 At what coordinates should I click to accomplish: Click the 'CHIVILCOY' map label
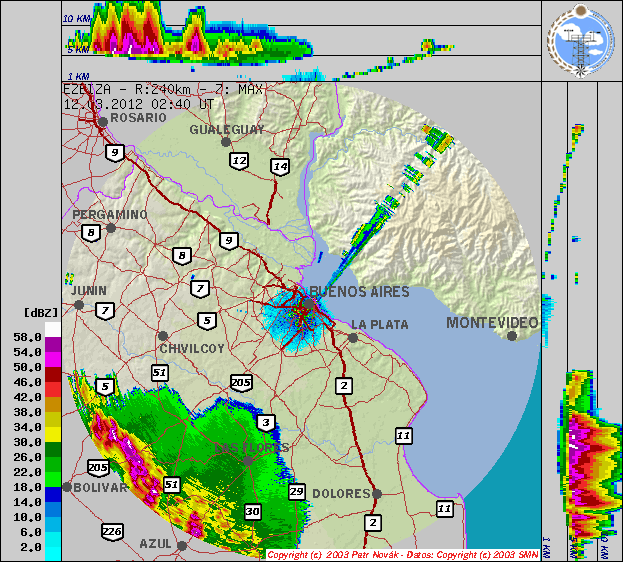pos(192,349)
